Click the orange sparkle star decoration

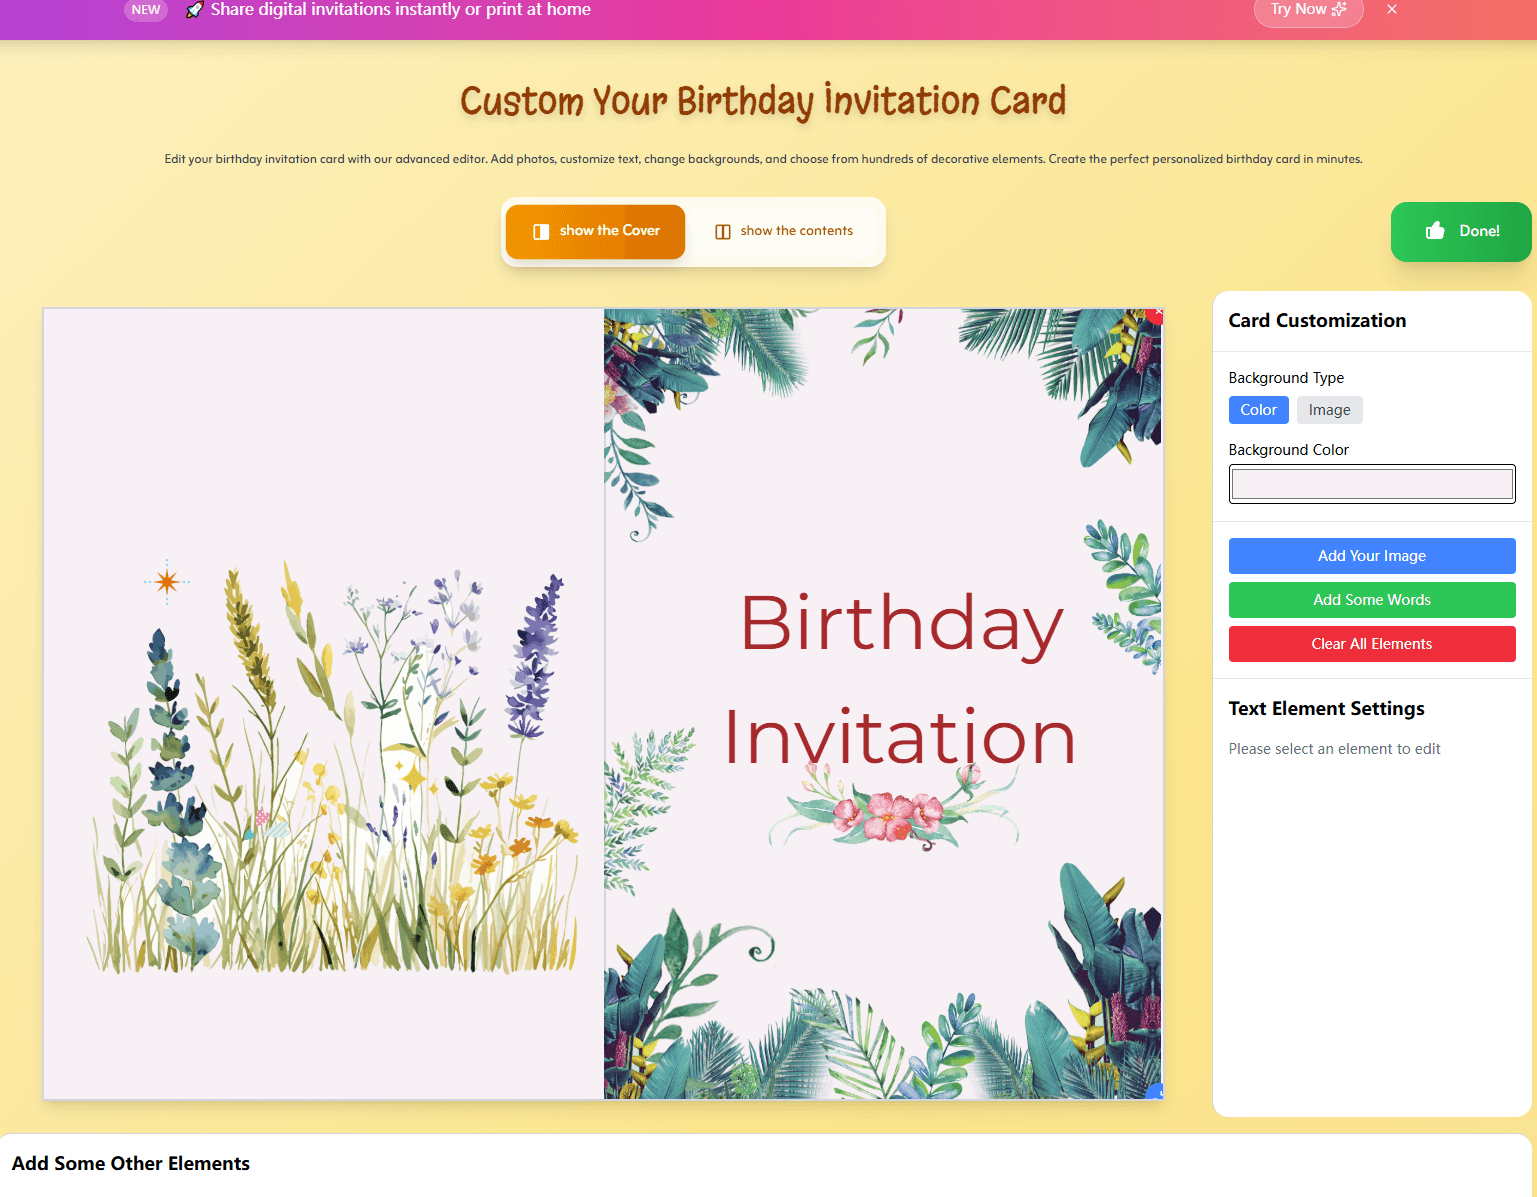coord(167,581)
